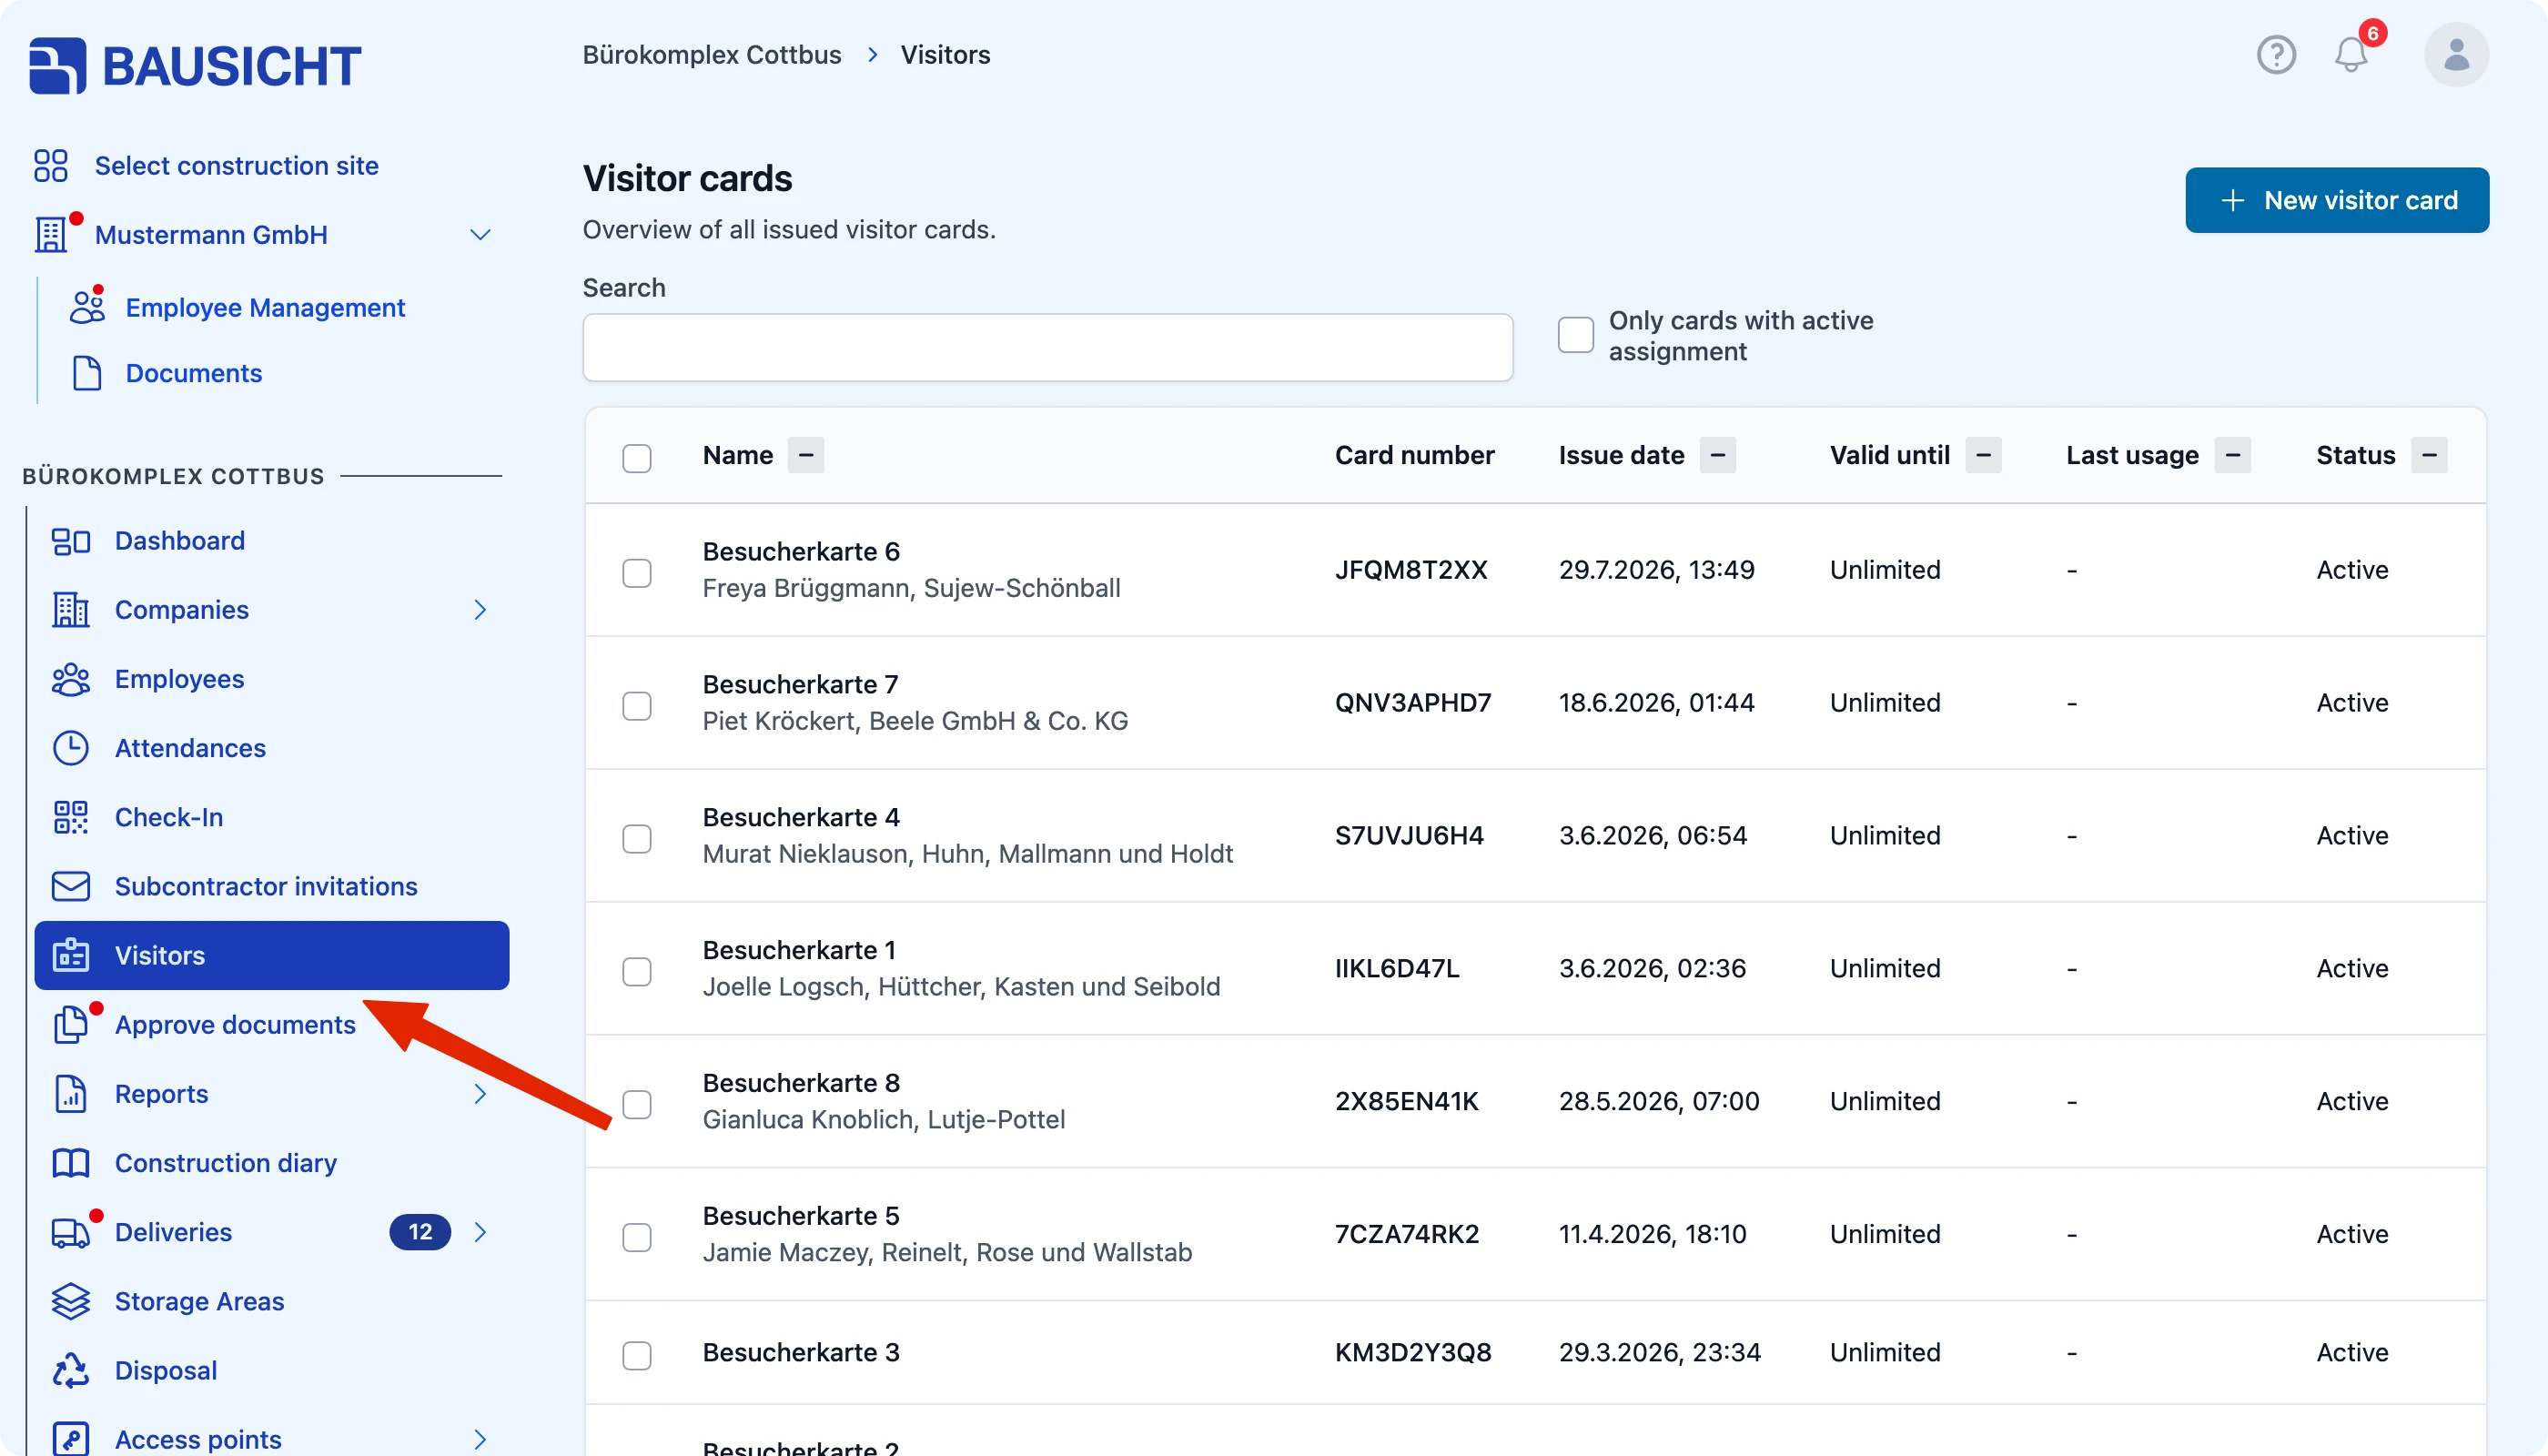Create a New visitor card

coord(2337,200)
